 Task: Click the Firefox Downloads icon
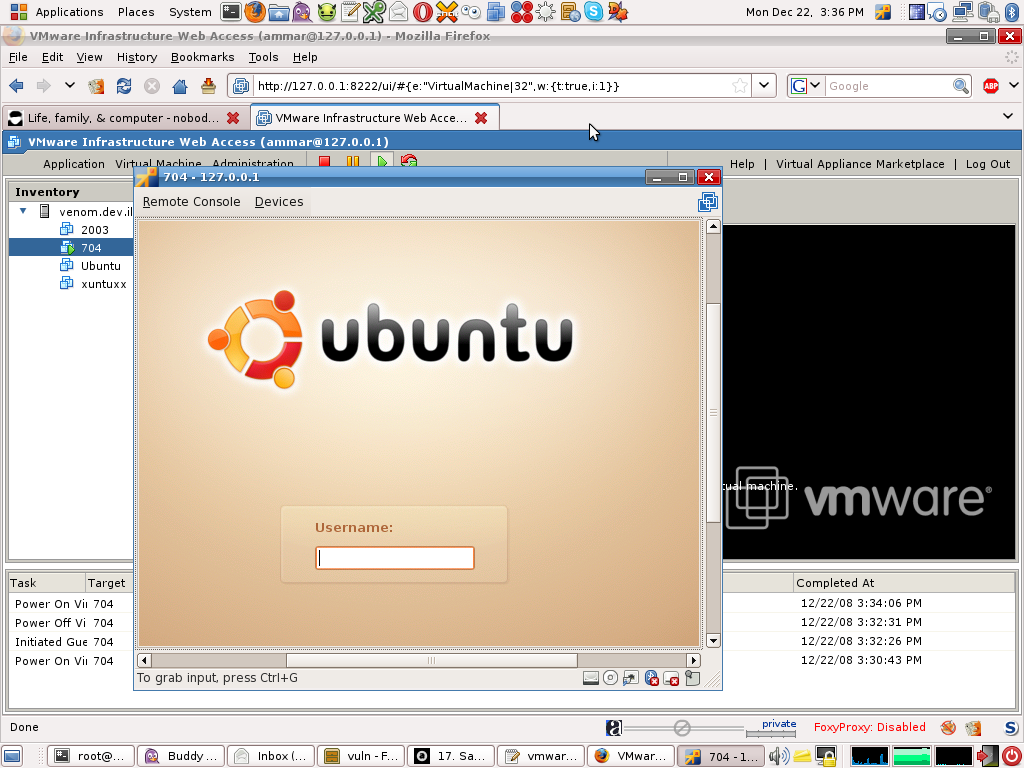(208, 86)
